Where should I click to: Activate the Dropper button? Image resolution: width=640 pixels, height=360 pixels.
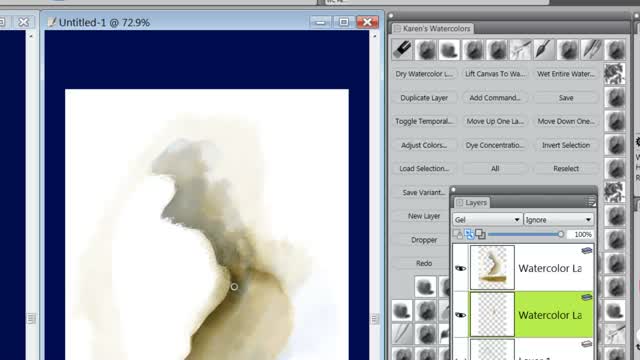point(421,240)
